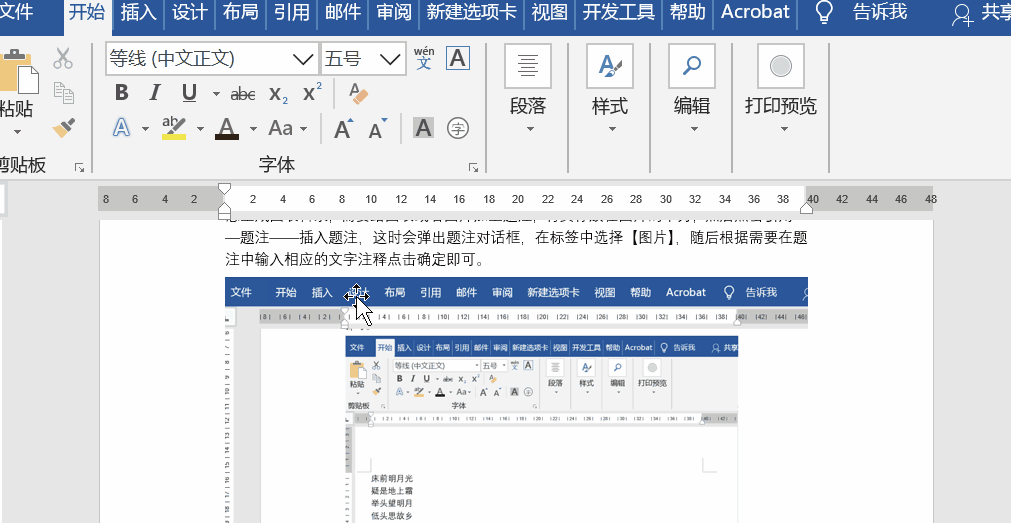Image resolution: width=1011 pixels, height=523 pixels.
Task: Expand the text effects dropdown arrow
Action: pos(145,128)
